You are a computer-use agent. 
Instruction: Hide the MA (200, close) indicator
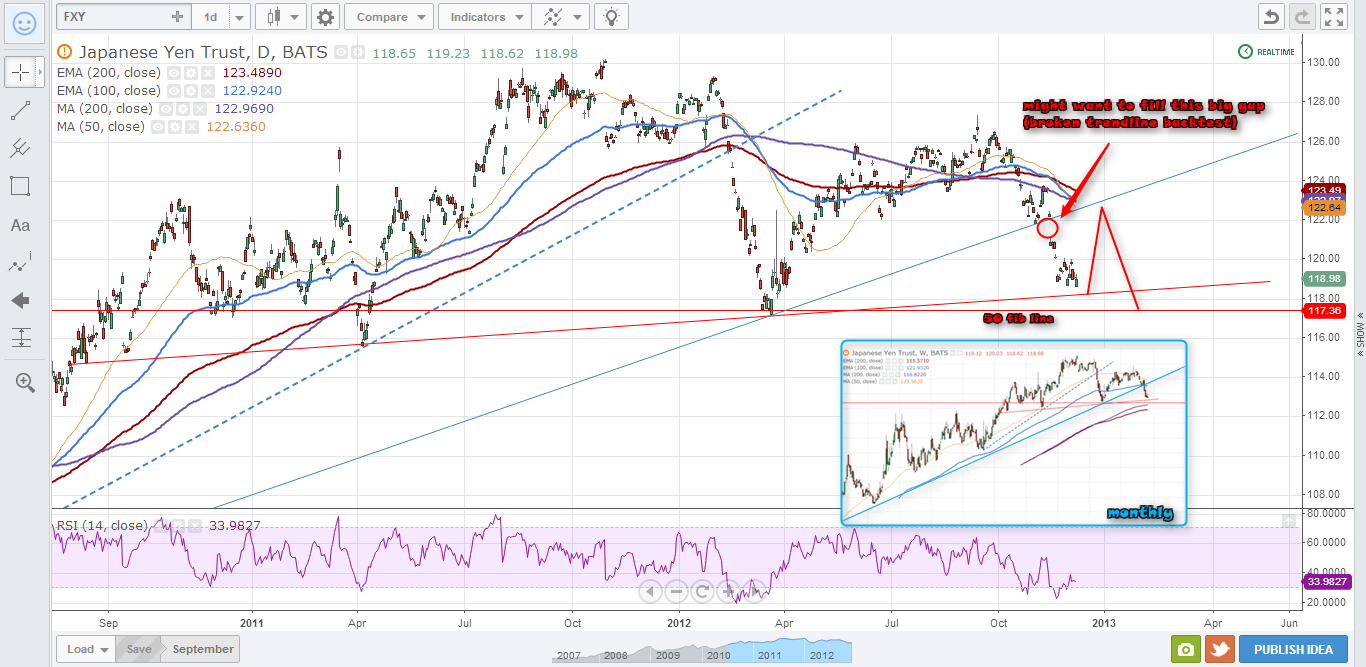pyautogui.click(x=166, y=109)
